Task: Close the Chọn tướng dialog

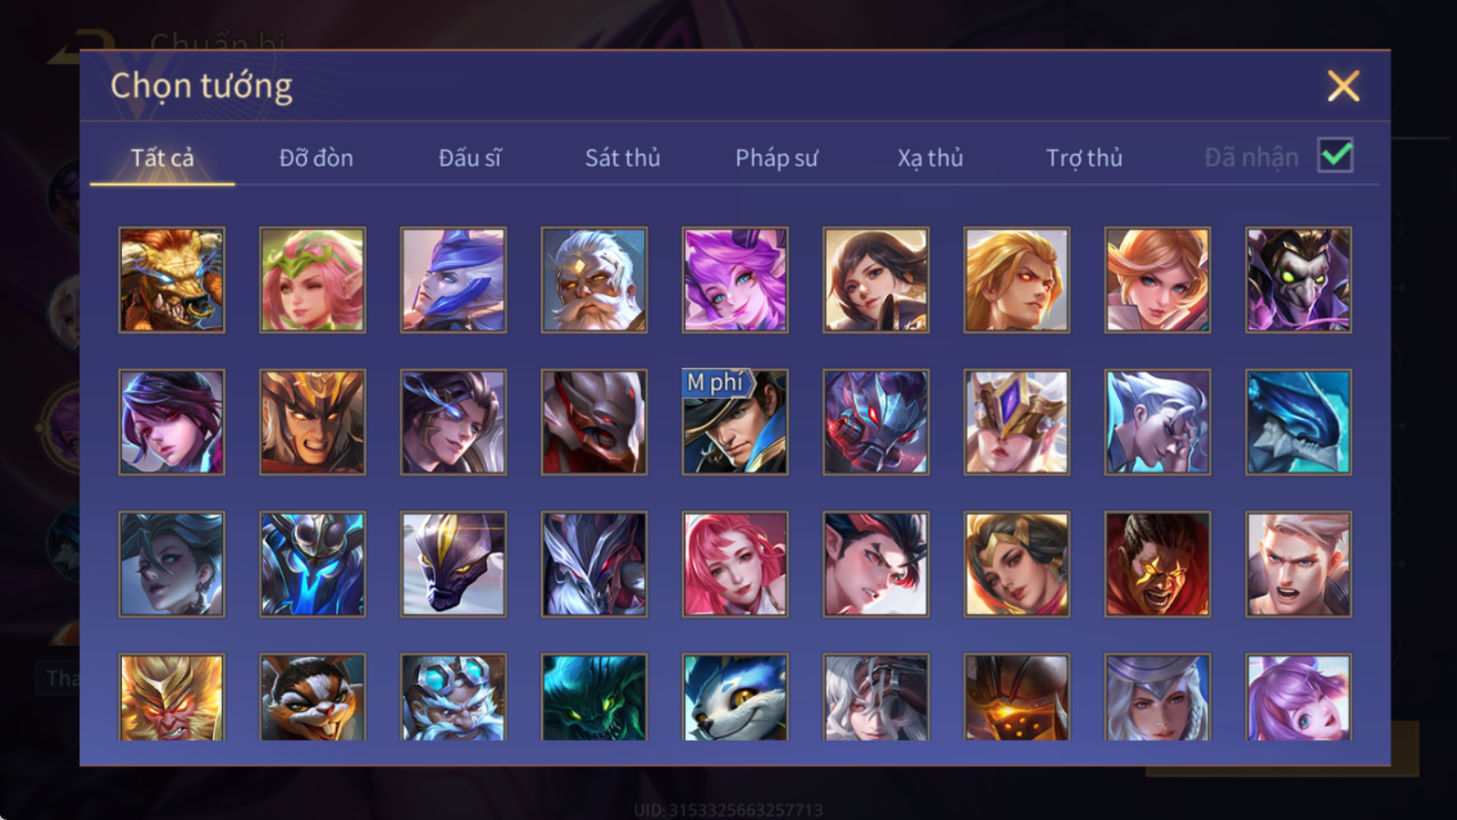Action: click(1343, 86)
